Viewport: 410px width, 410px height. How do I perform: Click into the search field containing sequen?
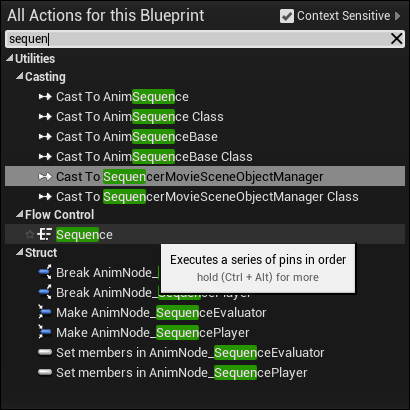point(197,39)
